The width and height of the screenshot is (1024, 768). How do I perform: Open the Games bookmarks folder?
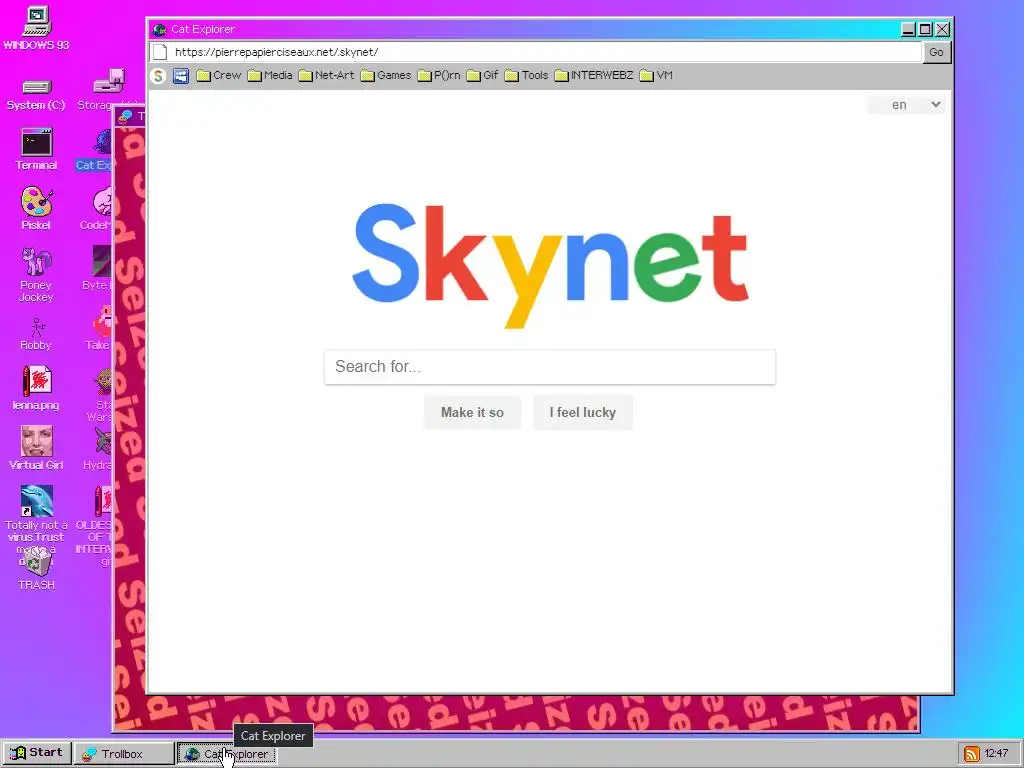click(x=386, y=75)
